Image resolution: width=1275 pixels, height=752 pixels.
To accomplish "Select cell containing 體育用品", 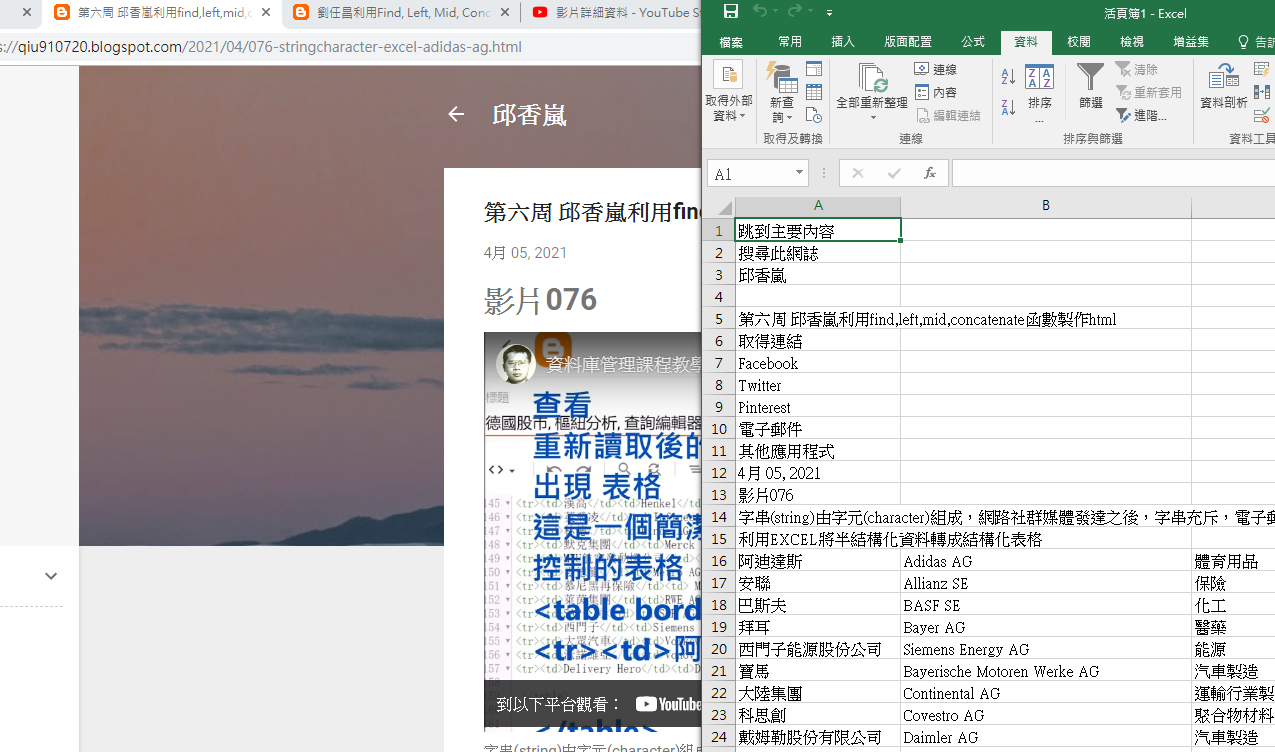I will [1233, 561].
